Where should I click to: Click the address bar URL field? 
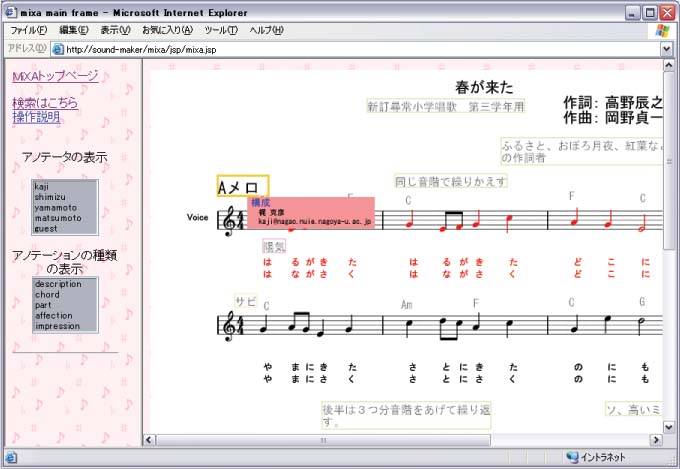pyautogui.click(x=356, y=49)
